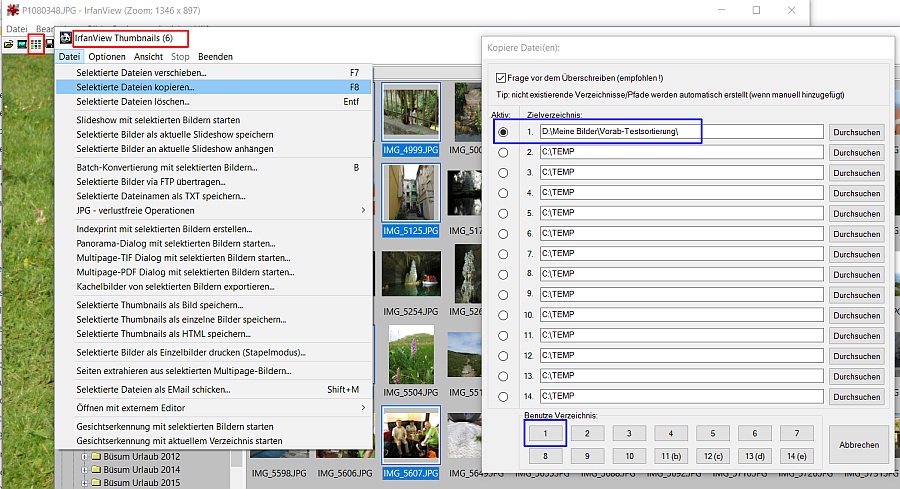Select the Aktiv radio button for directory 1
Screen dimensions: 900x489
tap(502, 132)
